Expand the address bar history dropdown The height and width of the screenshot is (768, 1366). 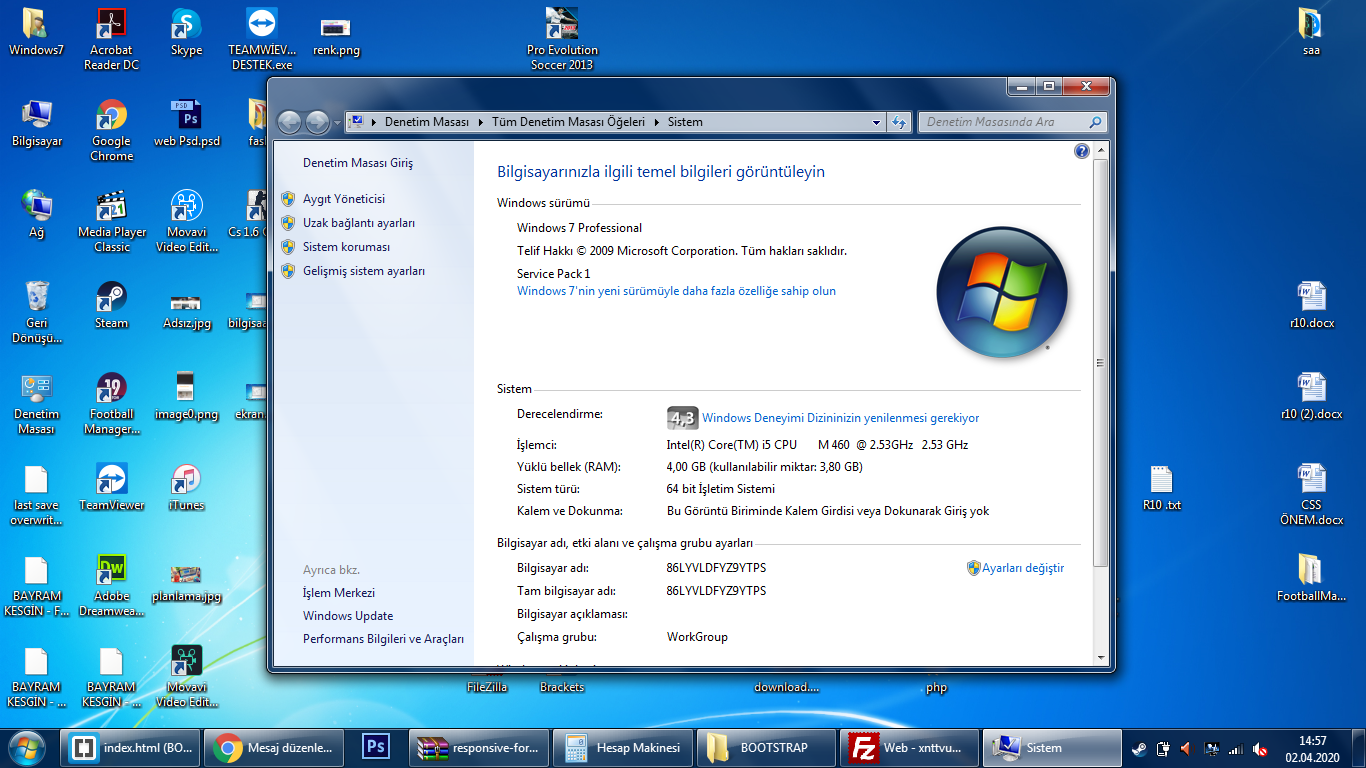coord(876,123)
